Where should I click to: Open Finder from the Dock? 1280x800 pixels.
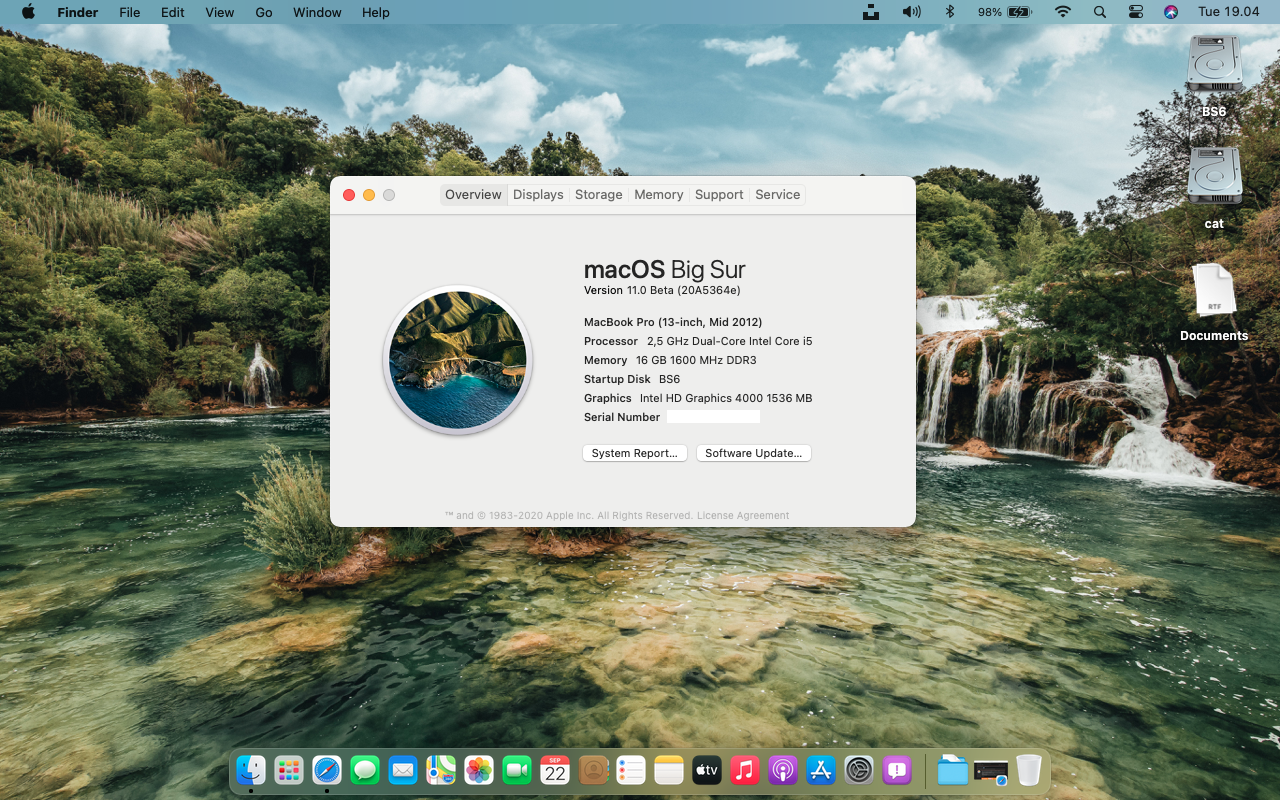[250, 770]
